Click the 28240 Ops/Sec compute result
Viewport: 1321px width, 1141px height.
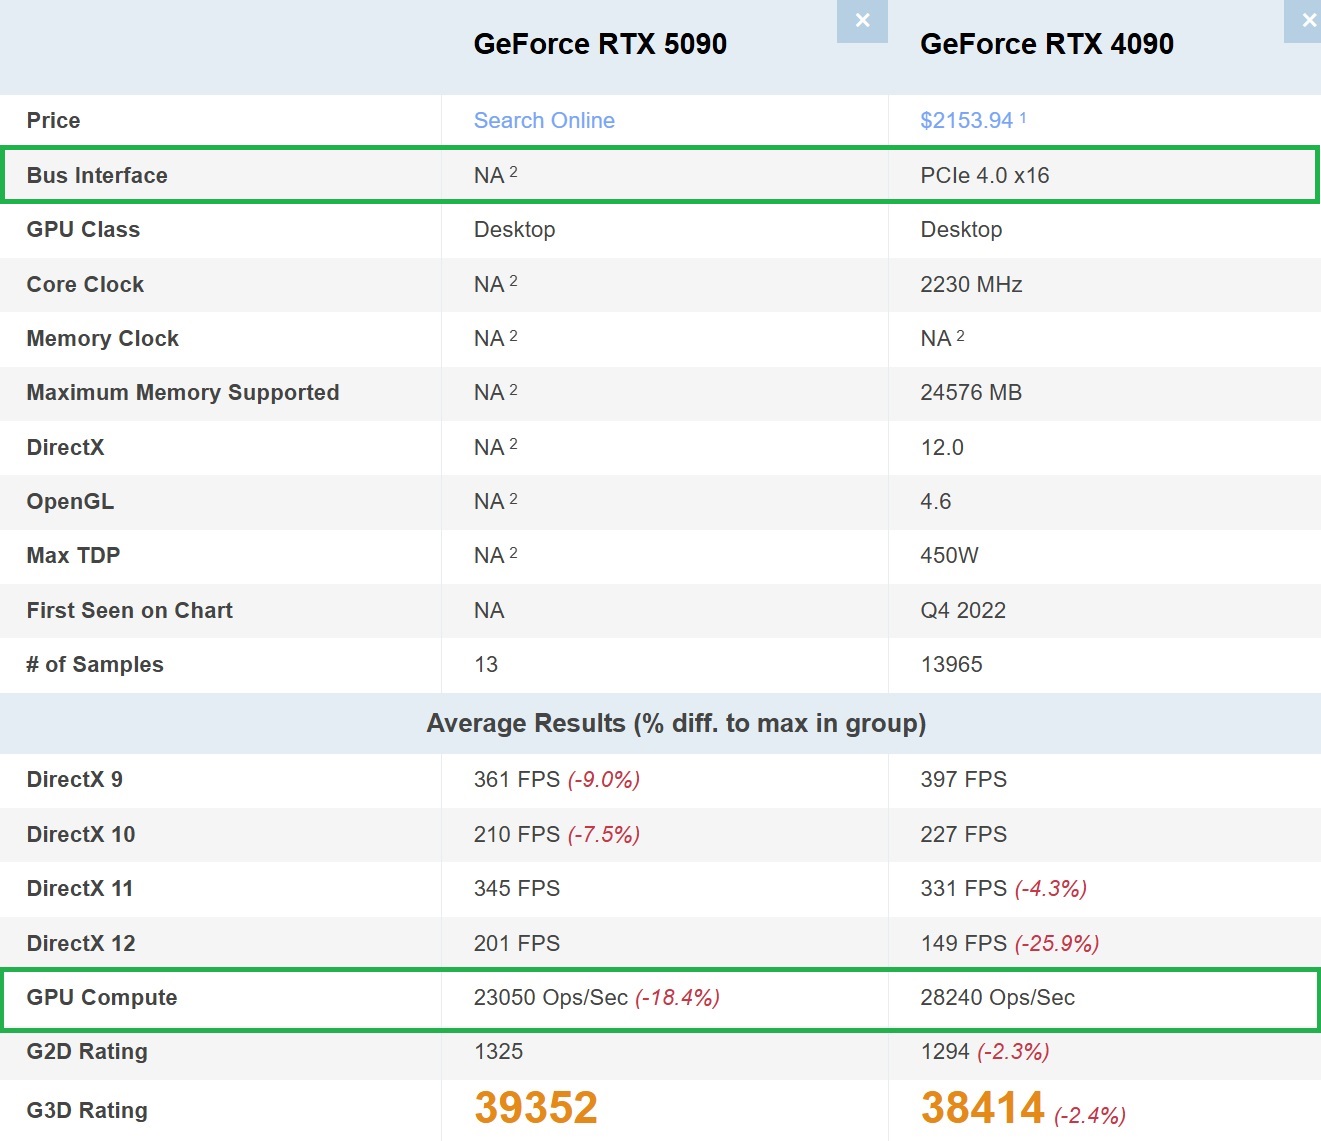click(x=997, y=997)
